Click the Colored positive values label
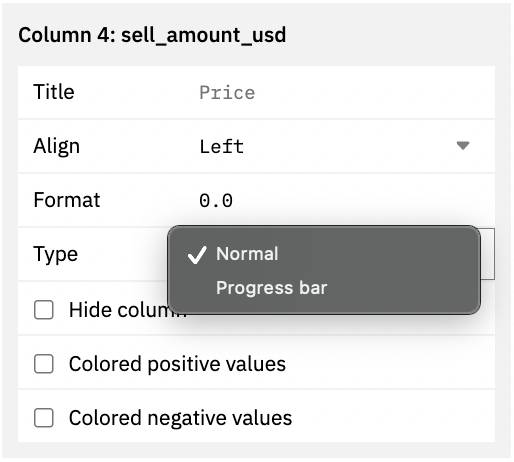Screen dimensions: 514x462 coord(177,364)
